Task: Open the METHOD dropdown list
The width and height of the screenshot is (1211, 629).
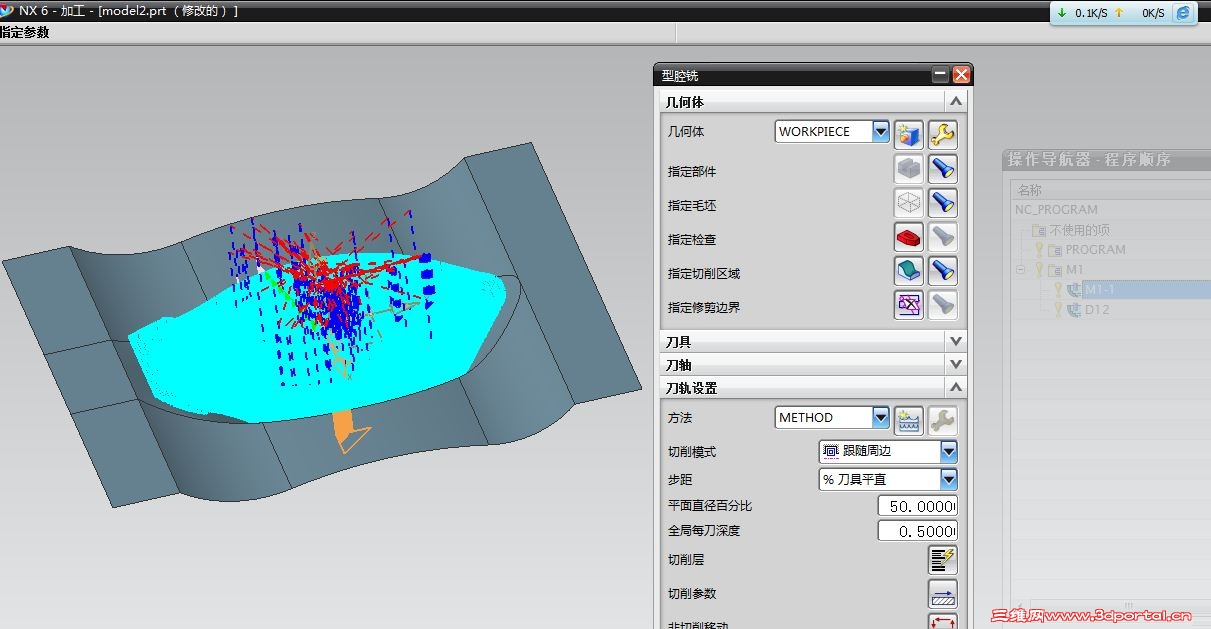Action: click(x=880, y=417)
